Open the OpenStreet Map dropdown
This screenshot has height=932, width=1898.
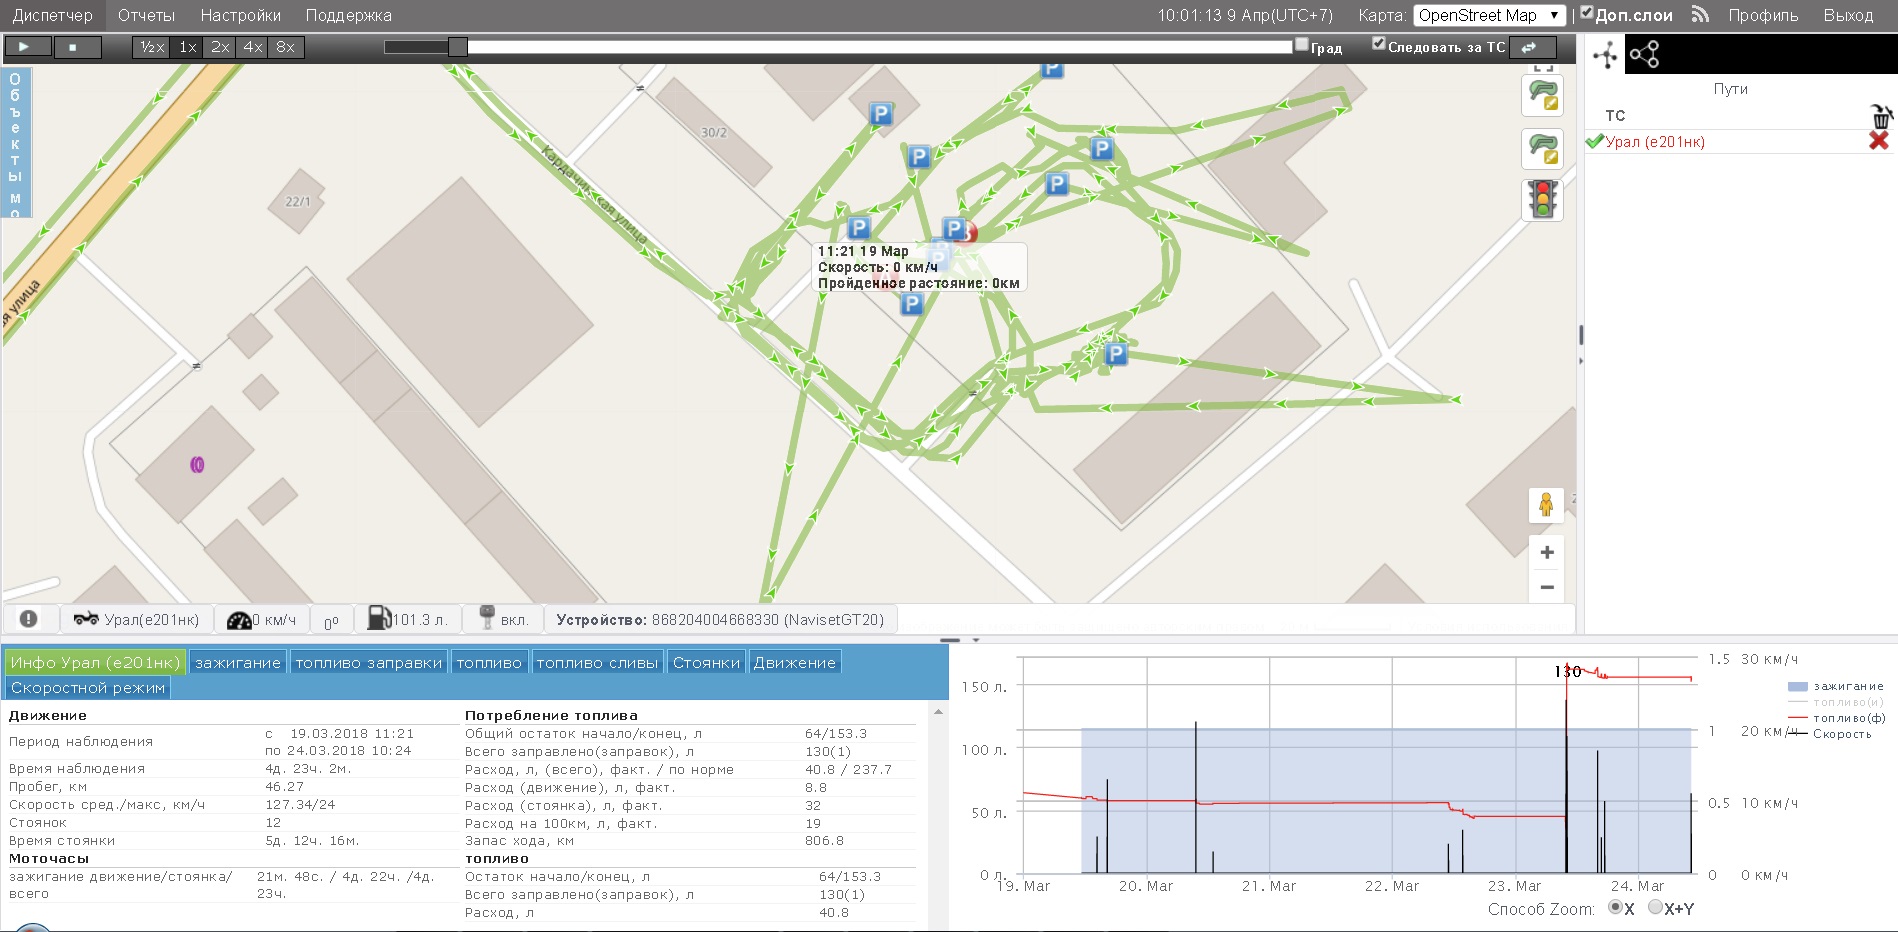[1488, 15]
